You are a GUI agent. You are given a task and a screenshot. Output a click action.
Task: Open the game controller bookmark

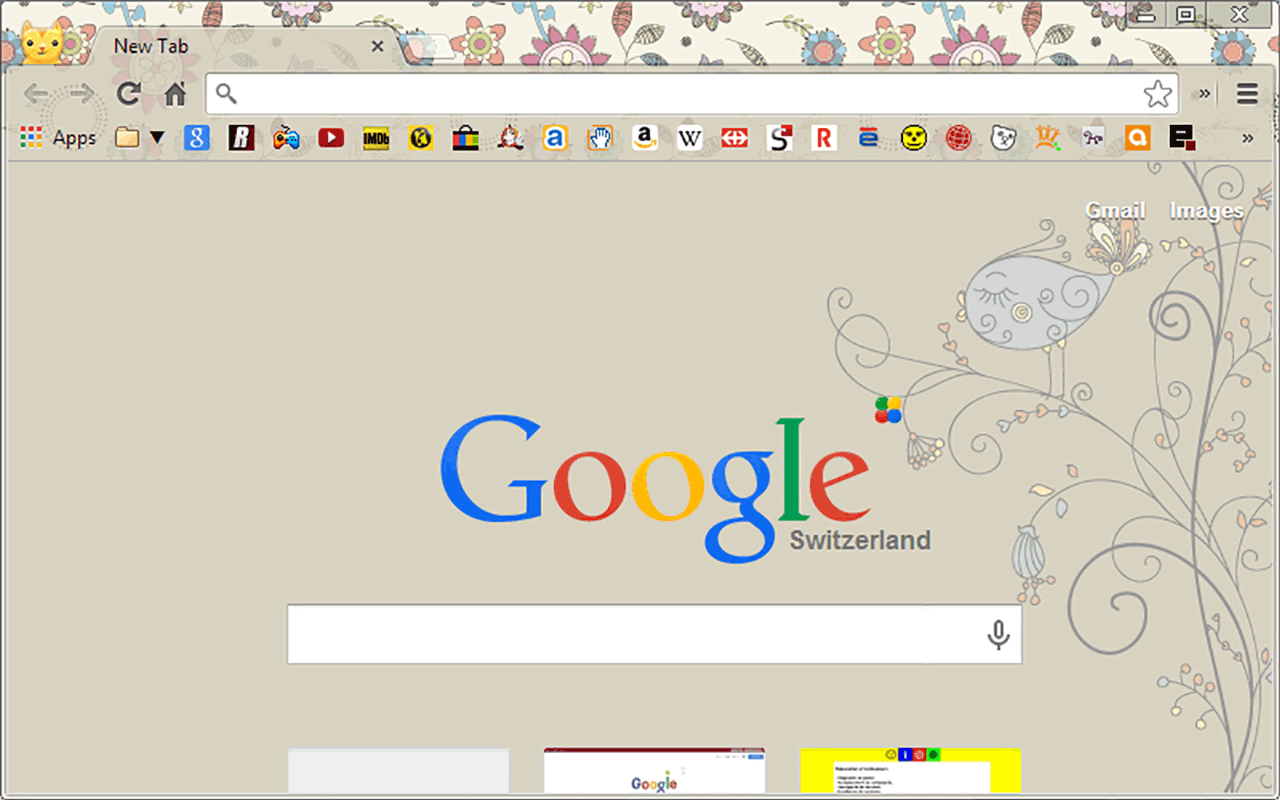click(287, 138)
